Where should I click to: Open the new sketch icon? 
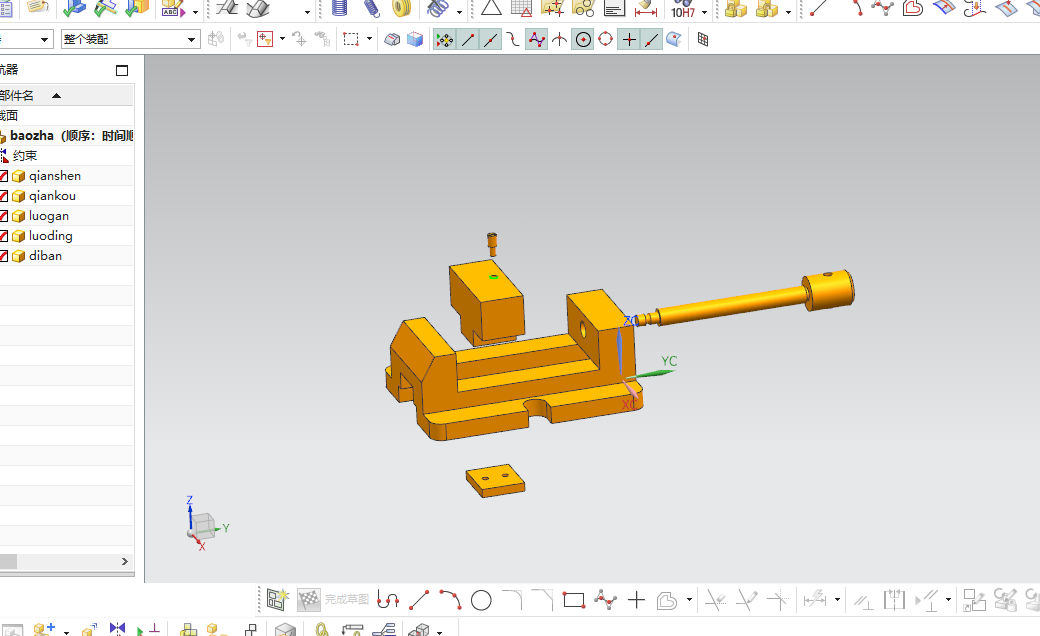278,600
